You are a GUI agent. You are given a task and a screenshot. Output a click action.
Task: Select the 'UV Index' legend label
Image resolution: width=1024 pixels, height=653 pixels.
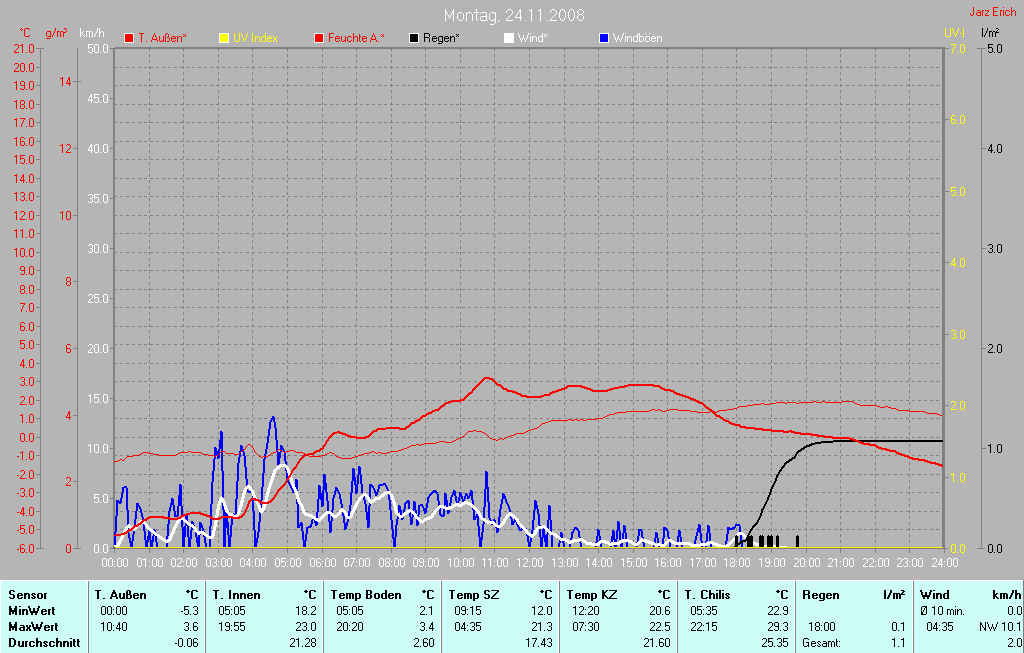(x=255, y=38)
